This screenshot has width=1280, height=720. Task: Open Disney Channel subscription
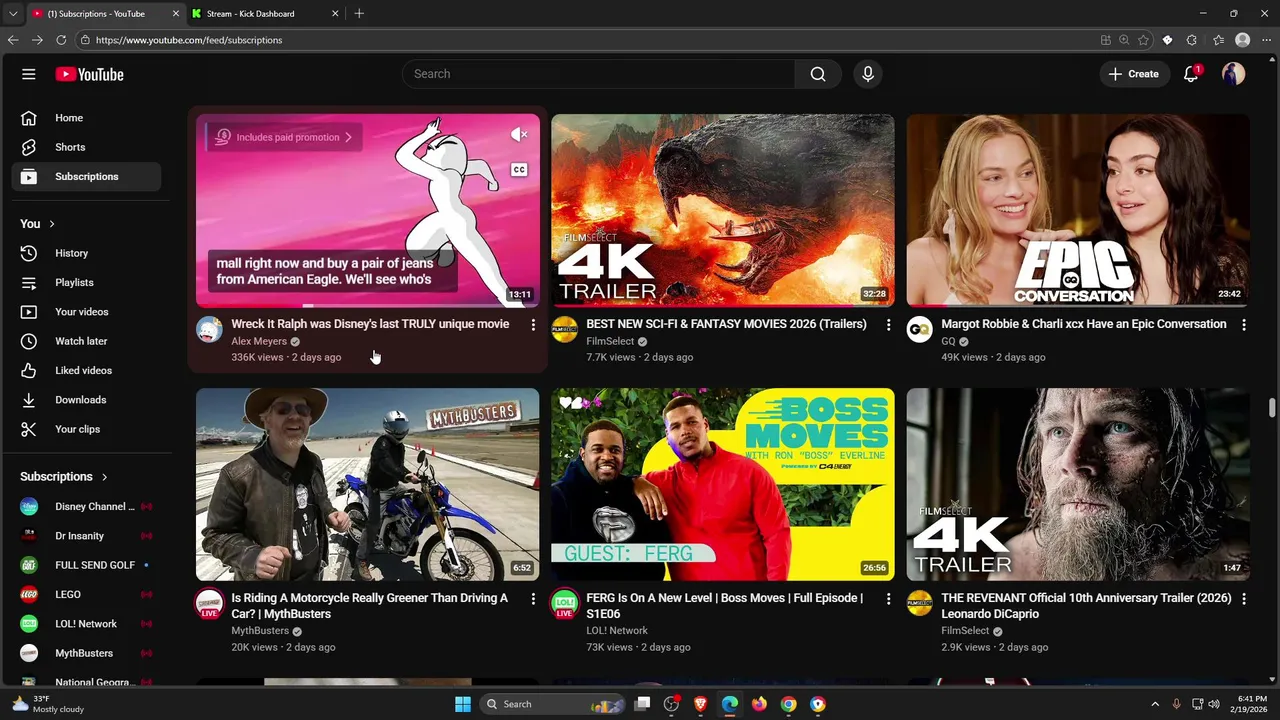86,507
